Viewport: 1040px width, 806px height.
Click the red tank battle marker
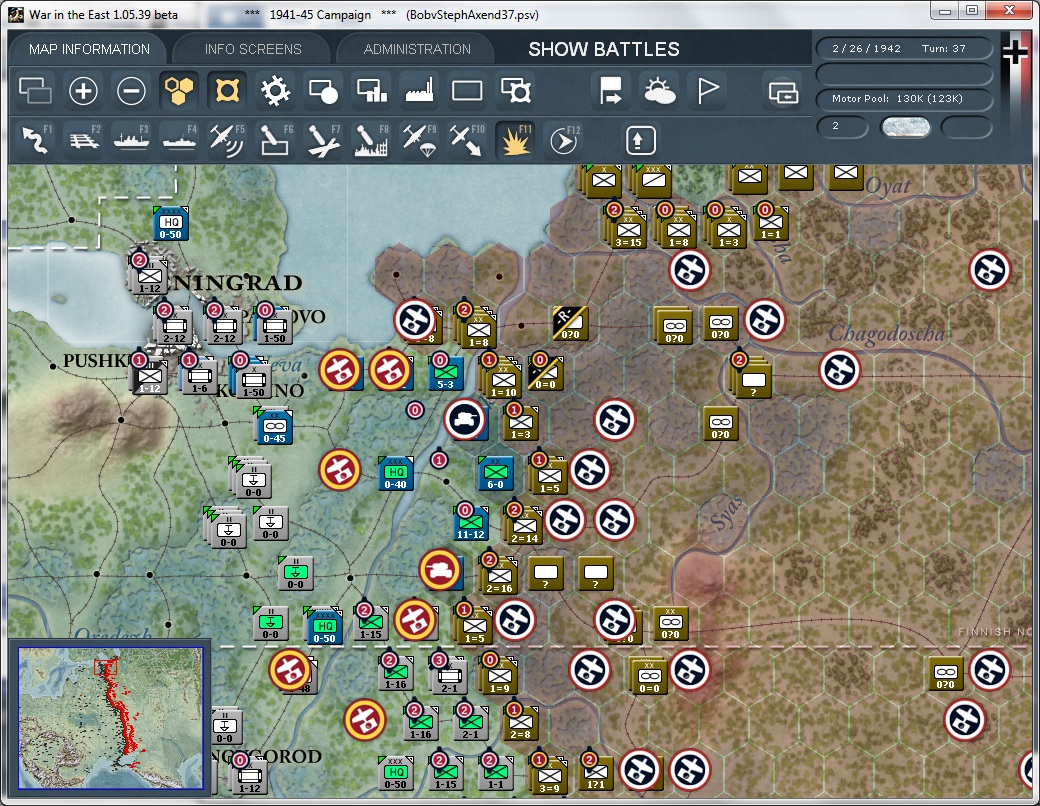click(440, 570)
